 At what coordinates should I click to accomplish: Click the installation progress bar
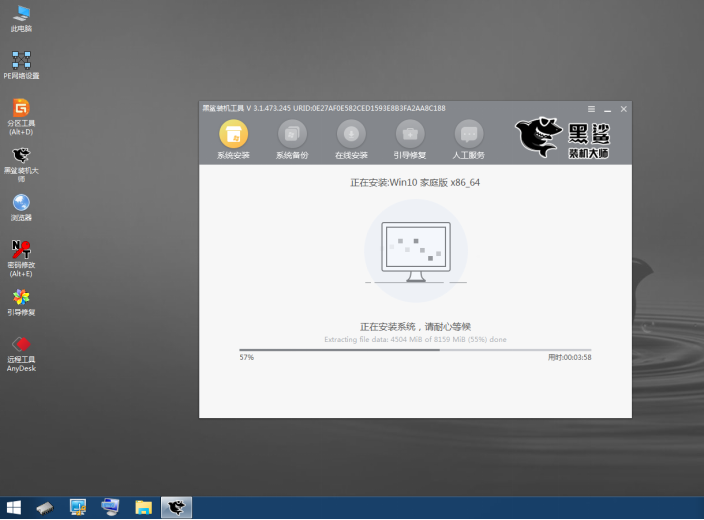click(415, 350)
